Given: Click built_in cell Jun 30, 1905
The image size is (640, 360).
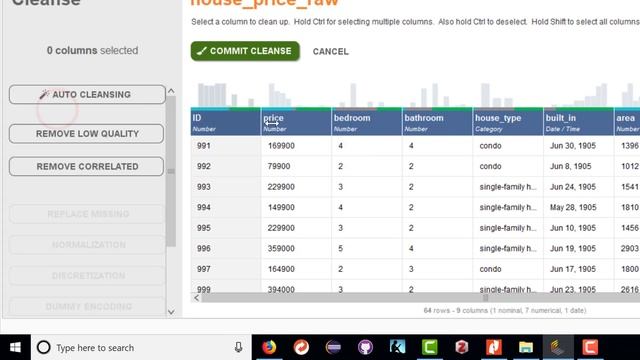Looking at the screenshot, I should coord(579,146).
